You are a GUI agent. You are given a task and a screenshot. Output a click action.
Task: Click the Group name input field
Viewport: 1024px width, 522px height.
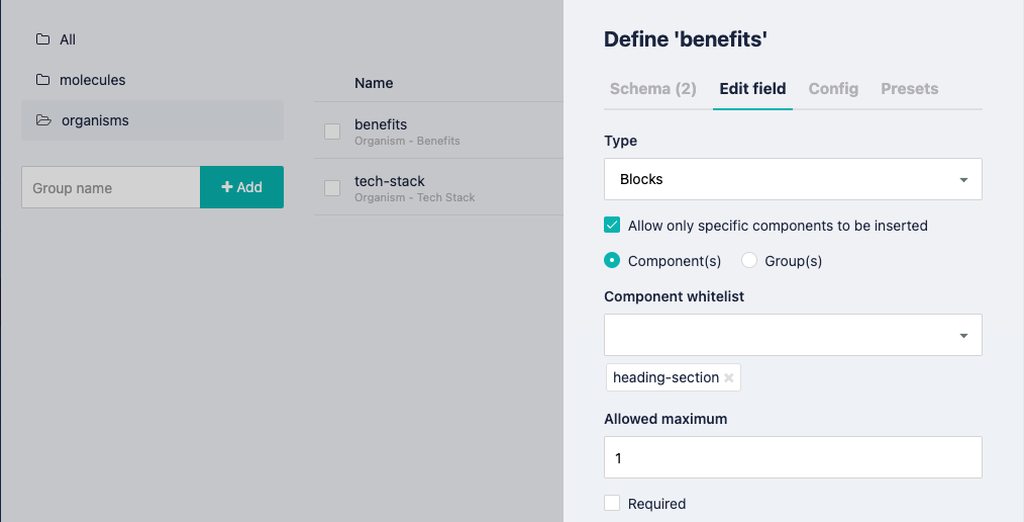111,188
